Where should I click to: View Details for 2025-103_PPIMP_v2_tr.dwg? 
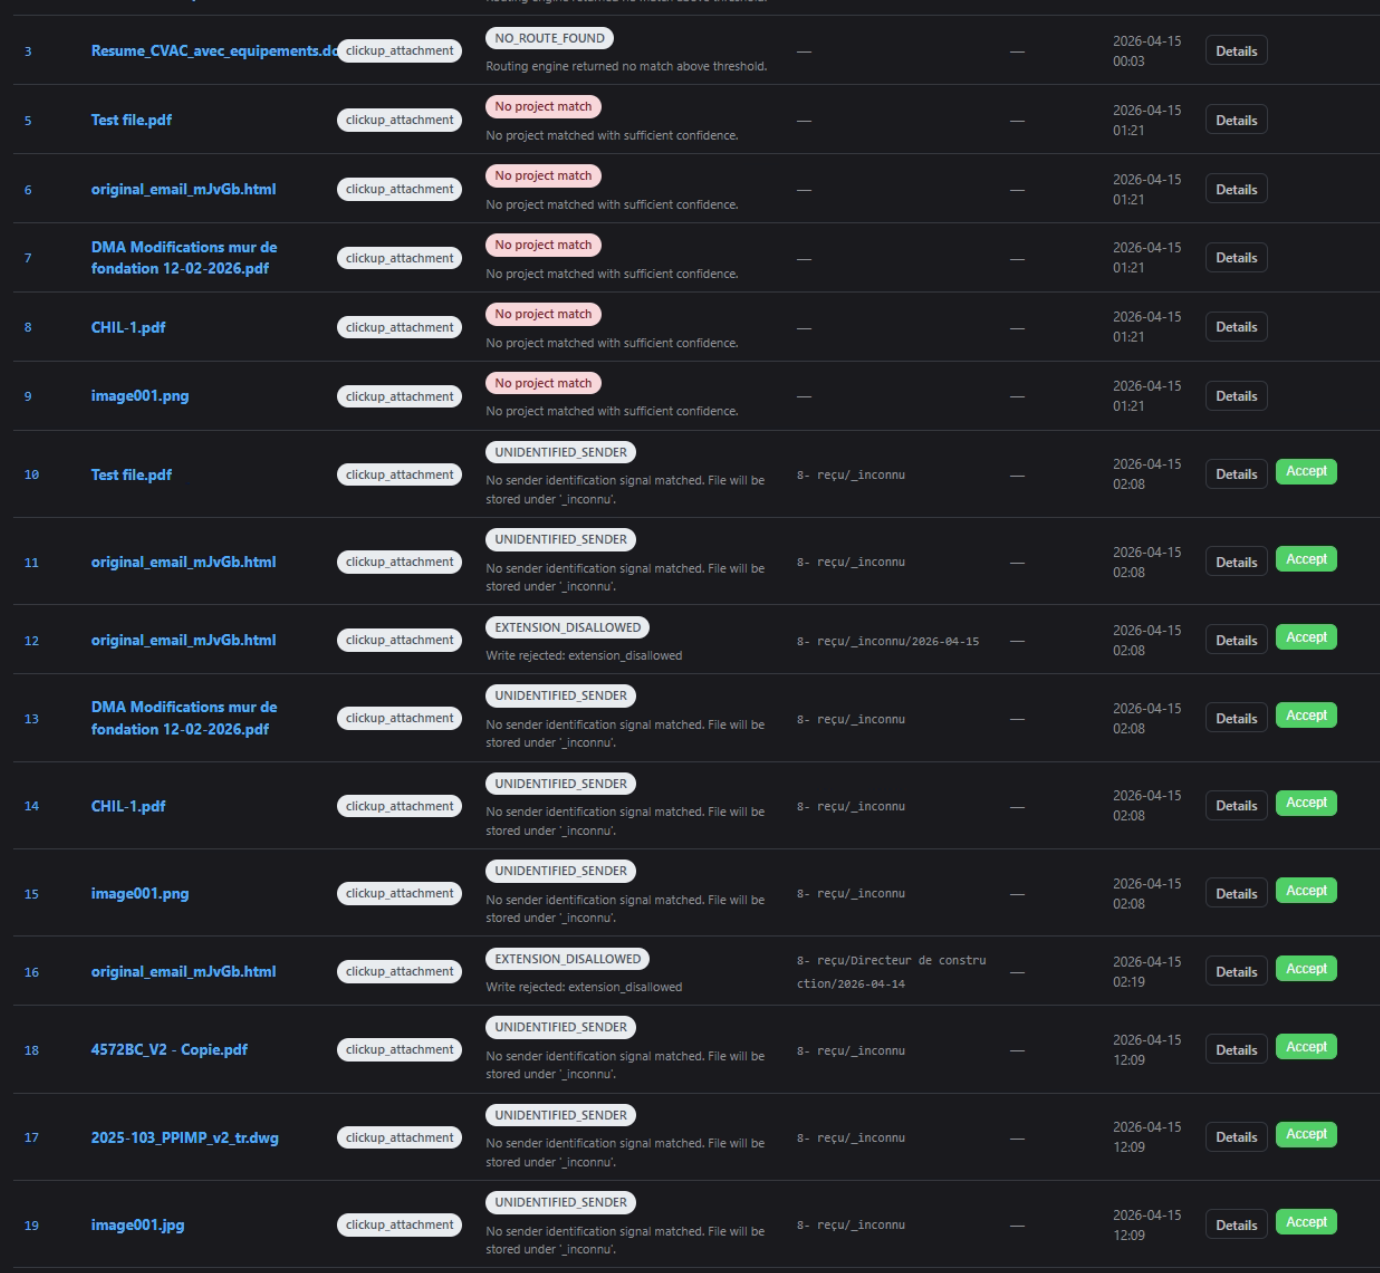pos(1236,1137)
